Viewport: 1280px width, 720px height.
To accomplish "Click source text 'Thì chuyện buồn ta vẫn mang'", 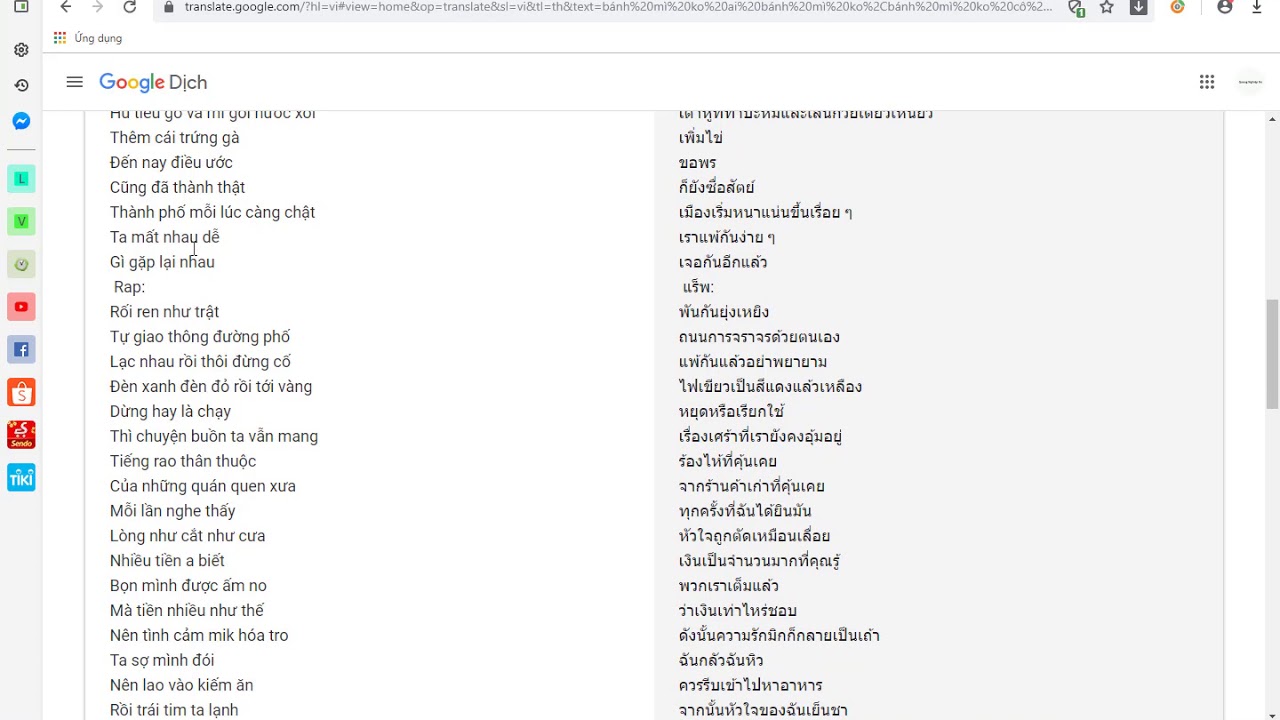I will [214, 436].
